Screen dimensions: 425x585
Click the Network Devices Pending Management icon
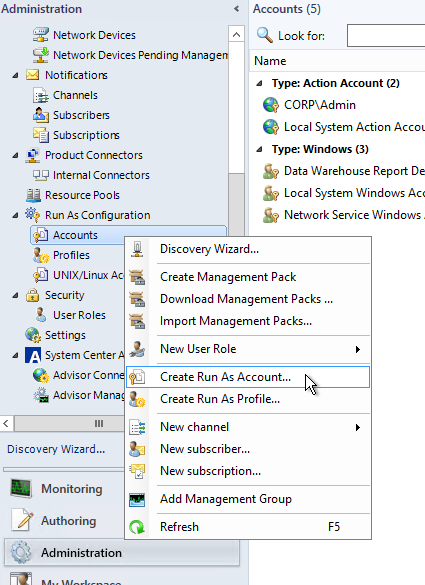[x=40, y=55]
